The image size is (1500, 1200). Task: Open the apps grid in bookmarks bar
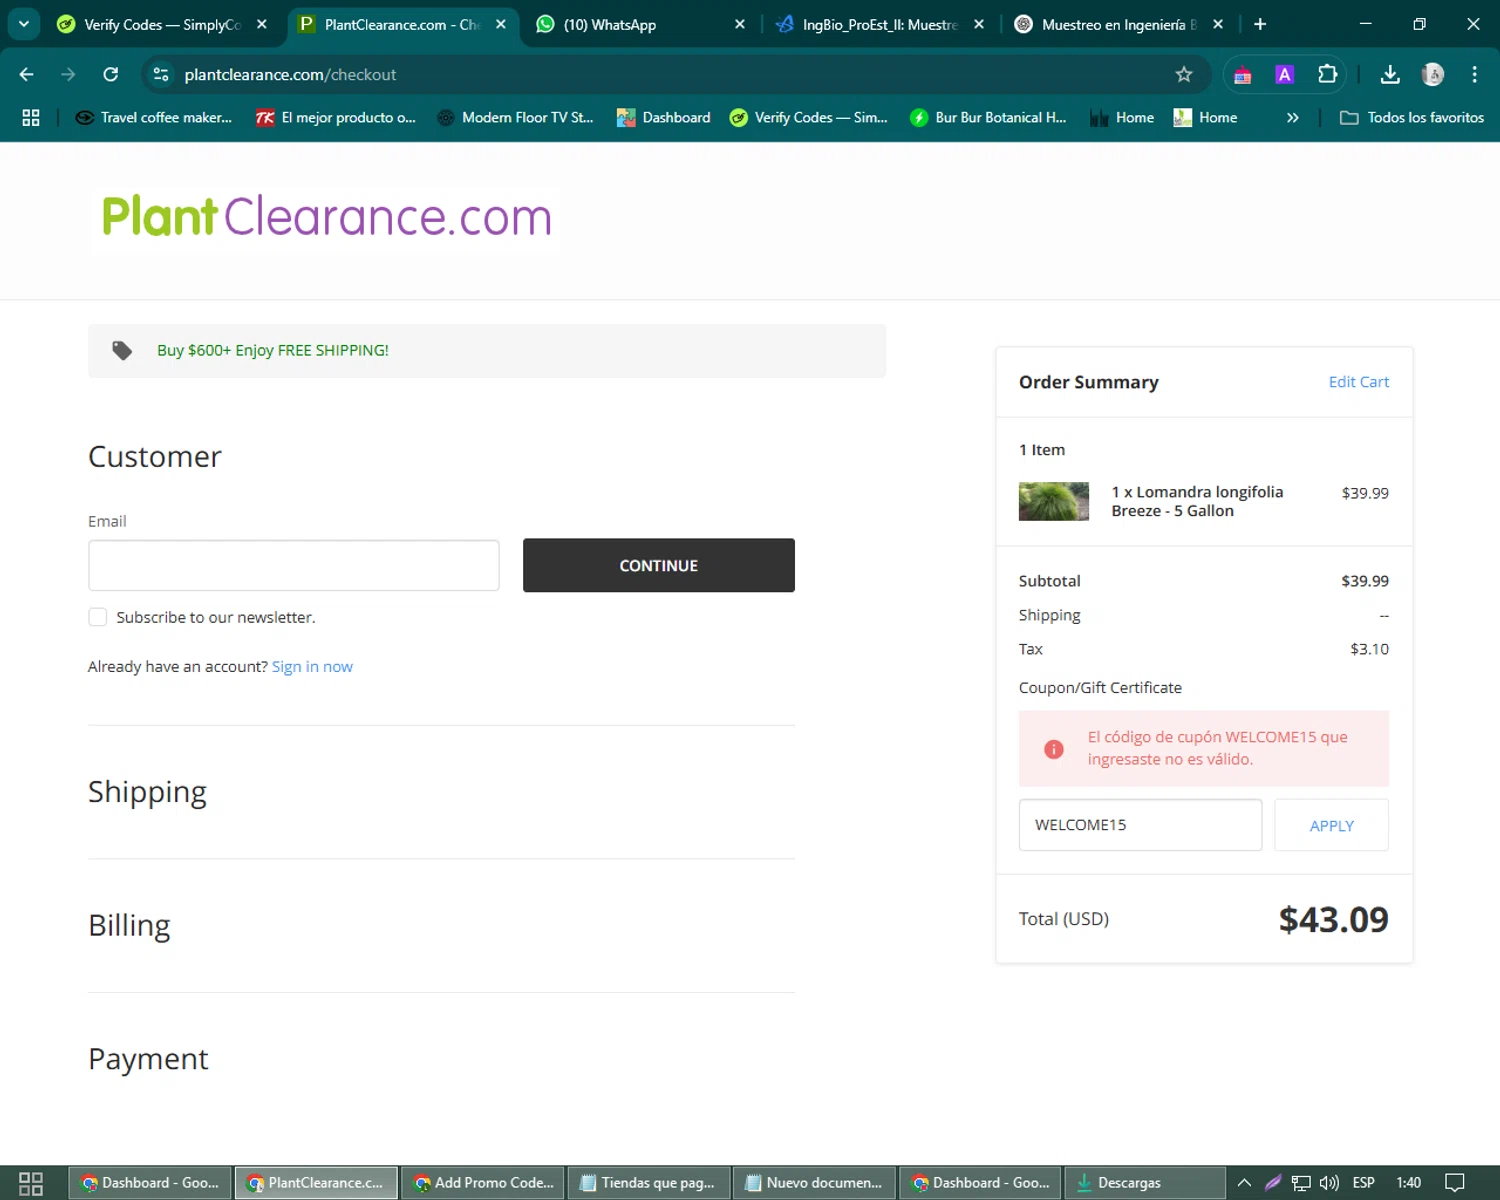(x=31, y=117)
